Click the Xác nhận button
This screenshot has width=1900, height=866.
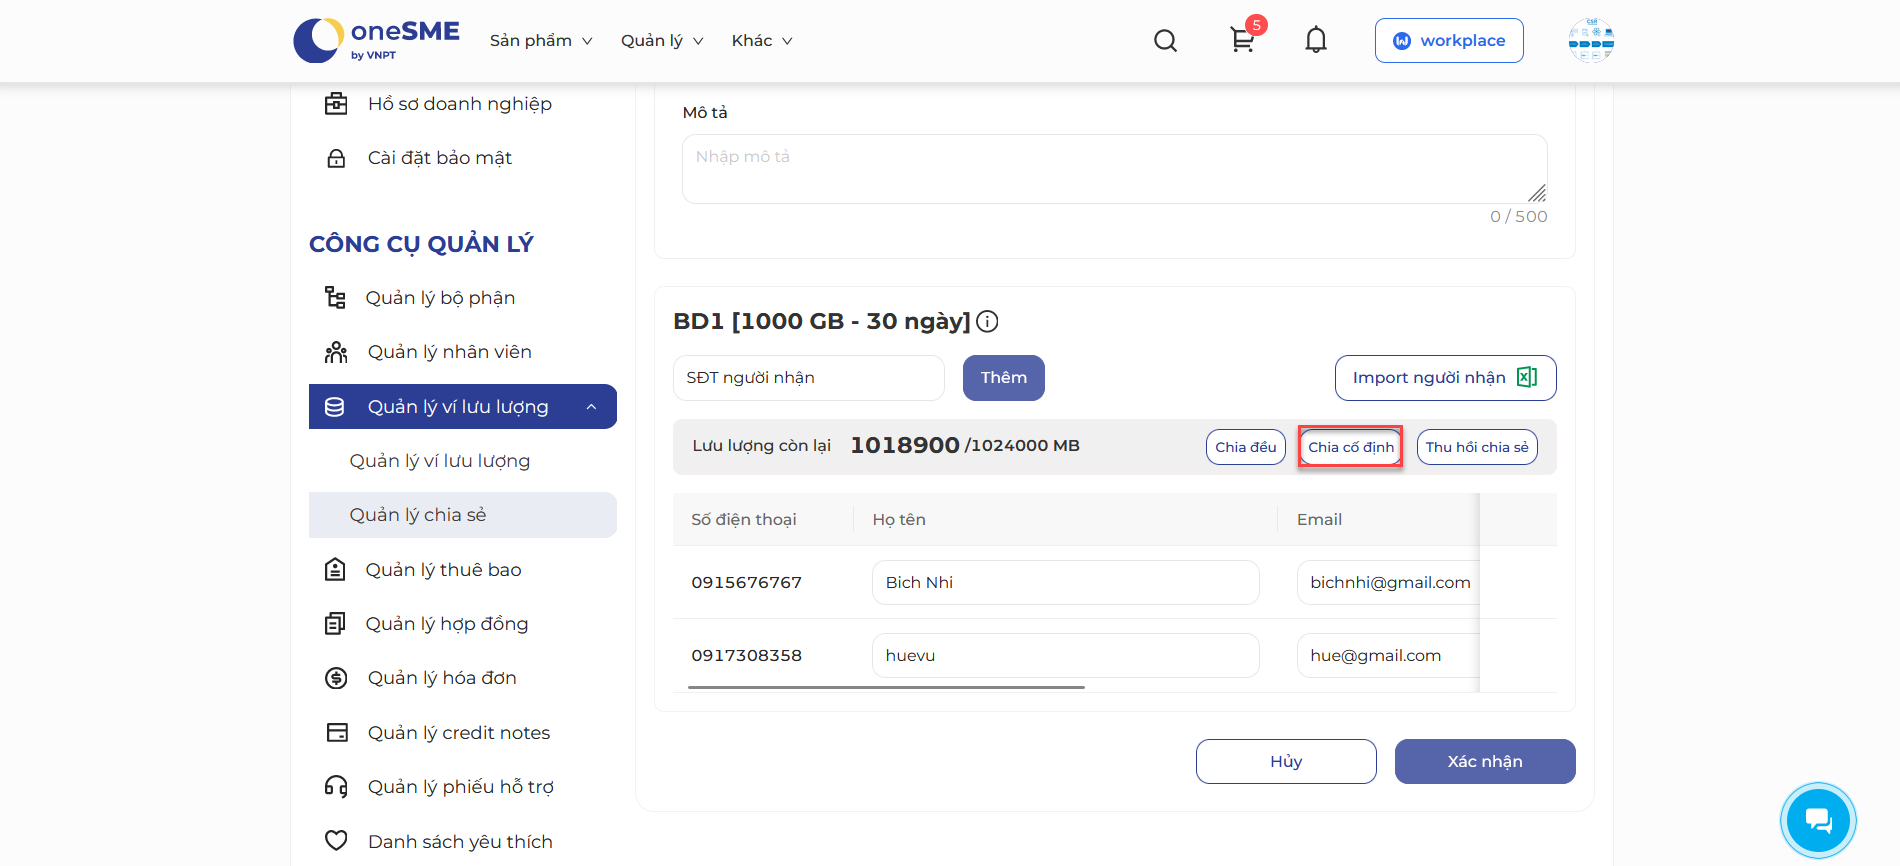coord(1485,762)
